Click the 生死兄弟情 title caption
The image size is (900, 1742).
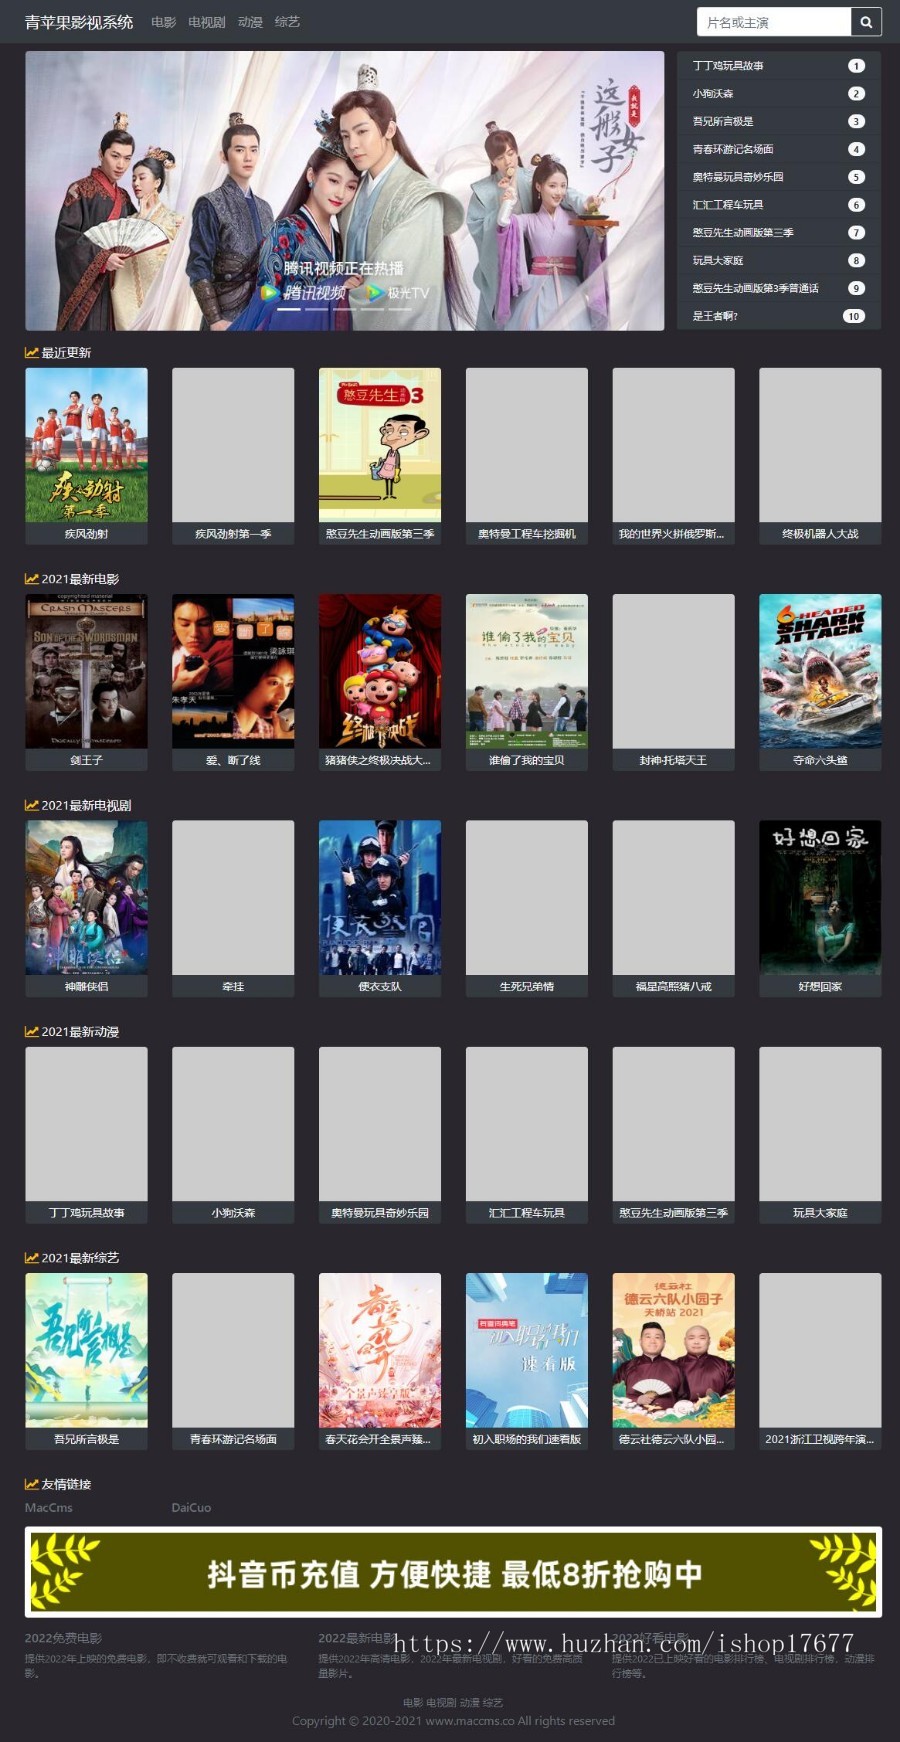click(527, 987)
